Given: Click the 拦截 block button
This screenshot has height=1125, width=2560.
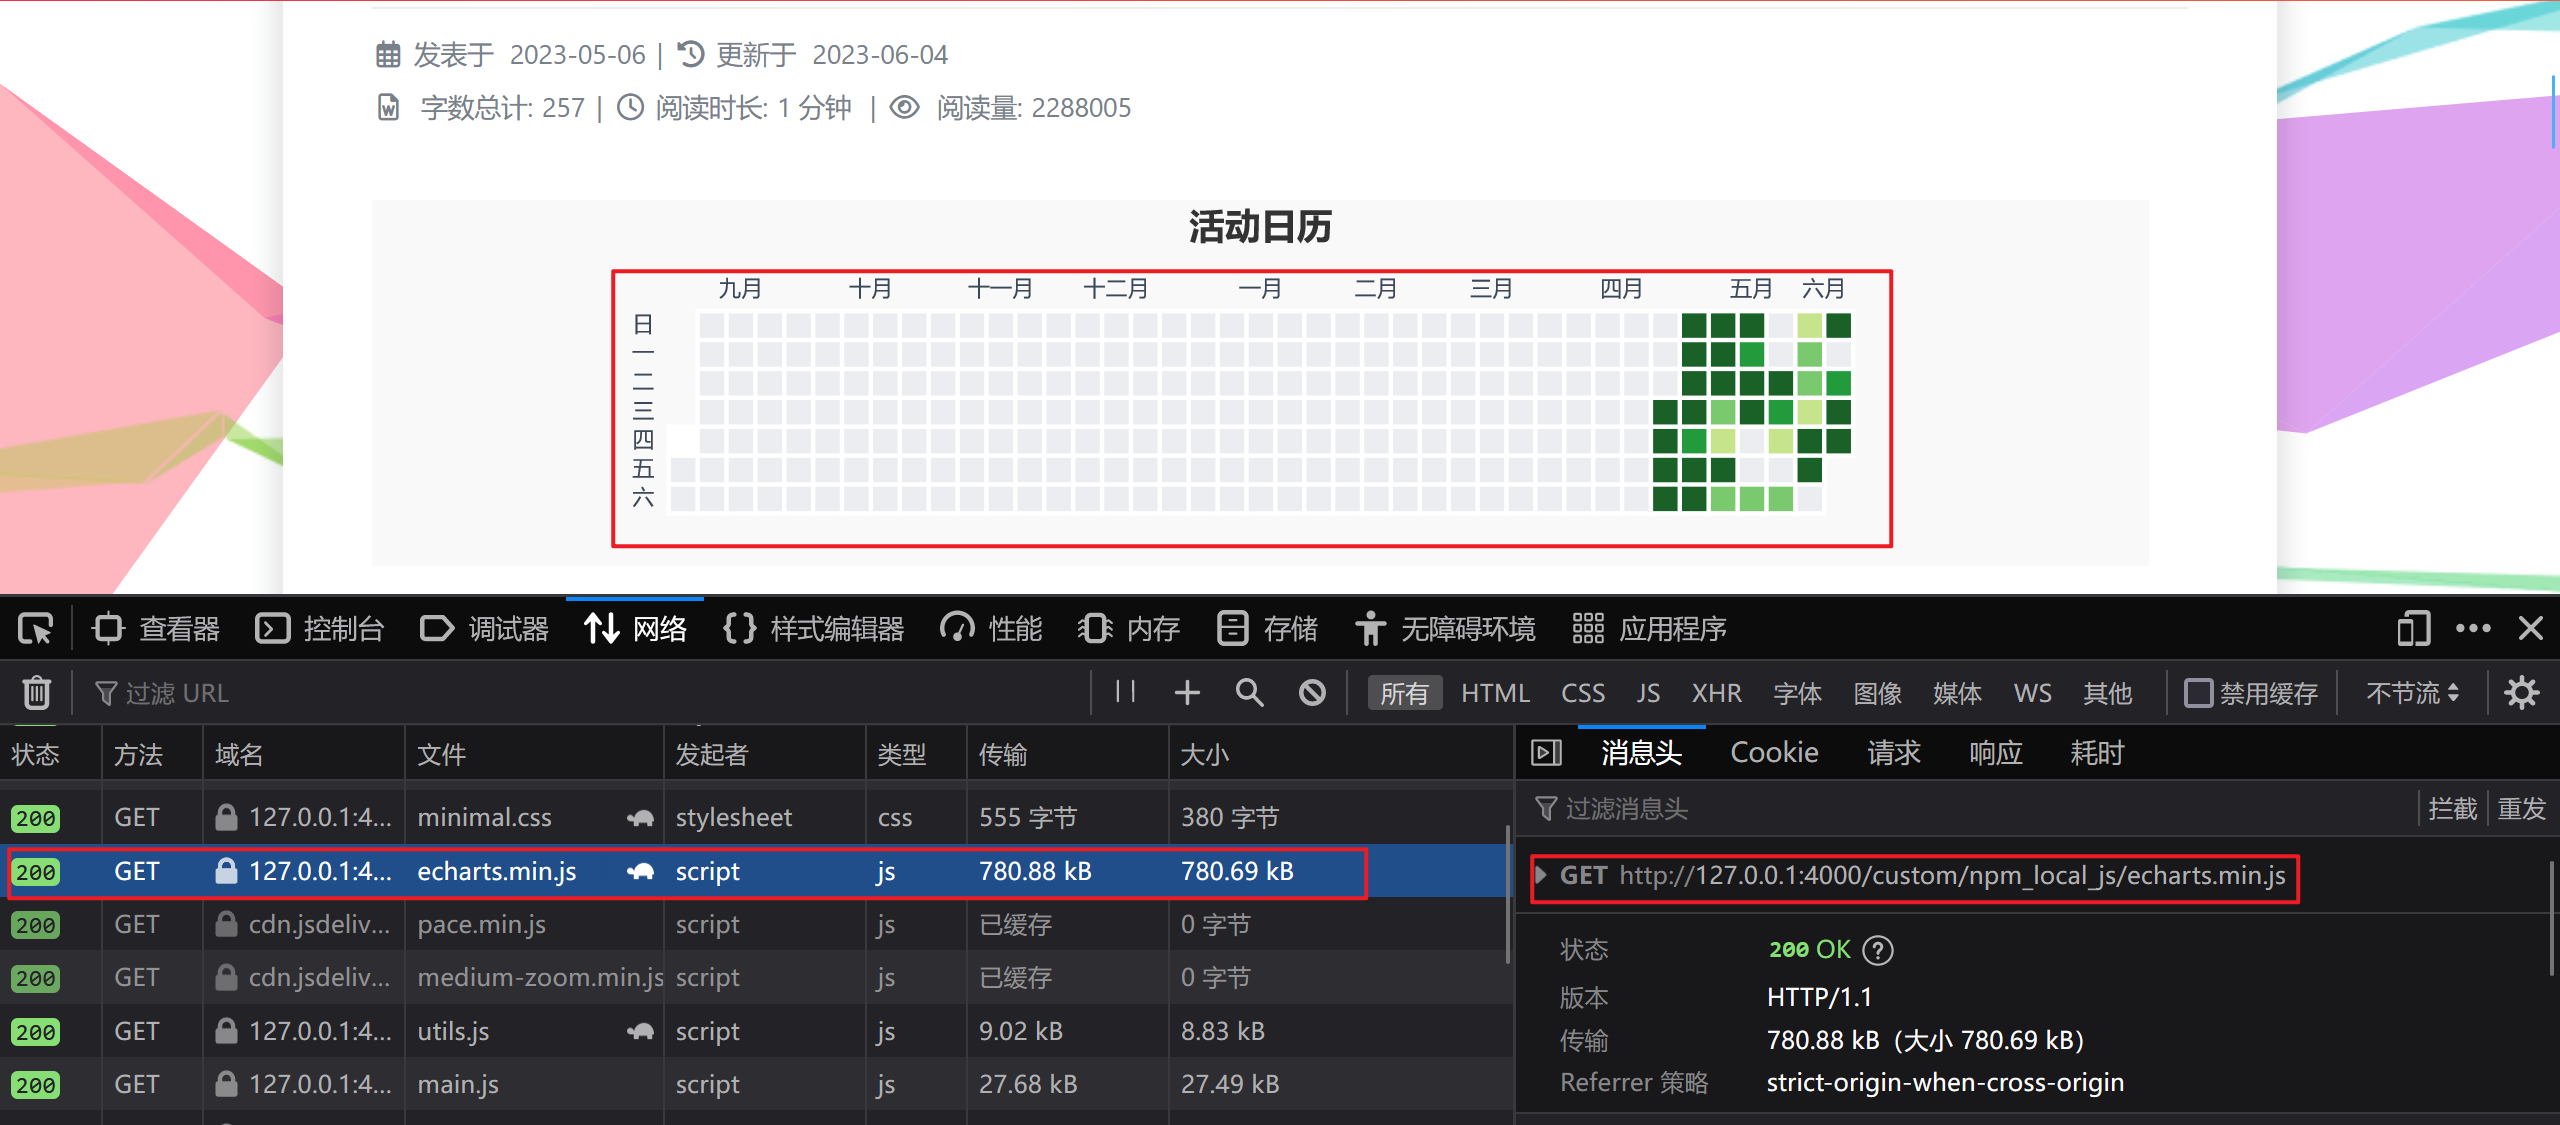Looking at the screenshot, I should click(2452, 808).
